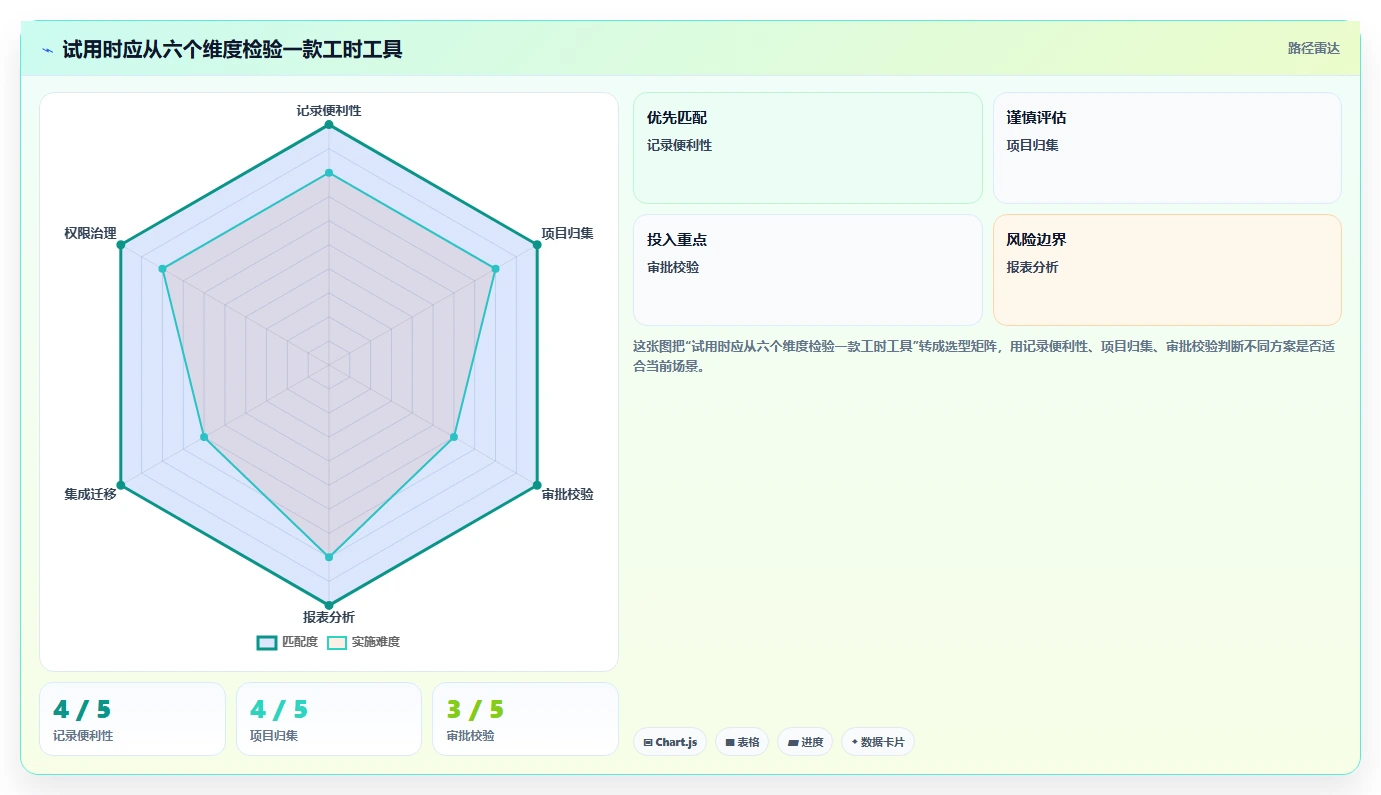Open the 投入重点 card
Screen dimensions: 1381x795
coord(808,270)
